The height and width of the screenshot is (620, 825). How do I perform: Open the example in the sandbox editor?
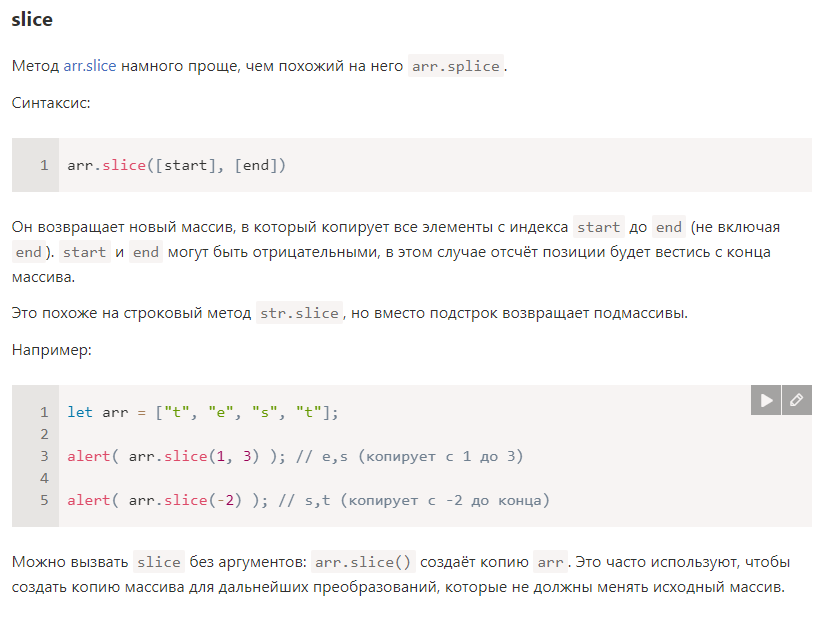click(x=797, y=400)
